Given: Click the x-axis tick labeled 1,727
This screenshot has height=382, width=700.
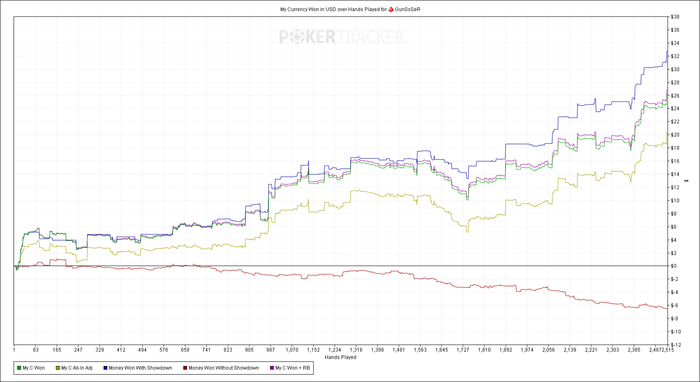Looking at the screenshot, I should (x=463, y=351).
